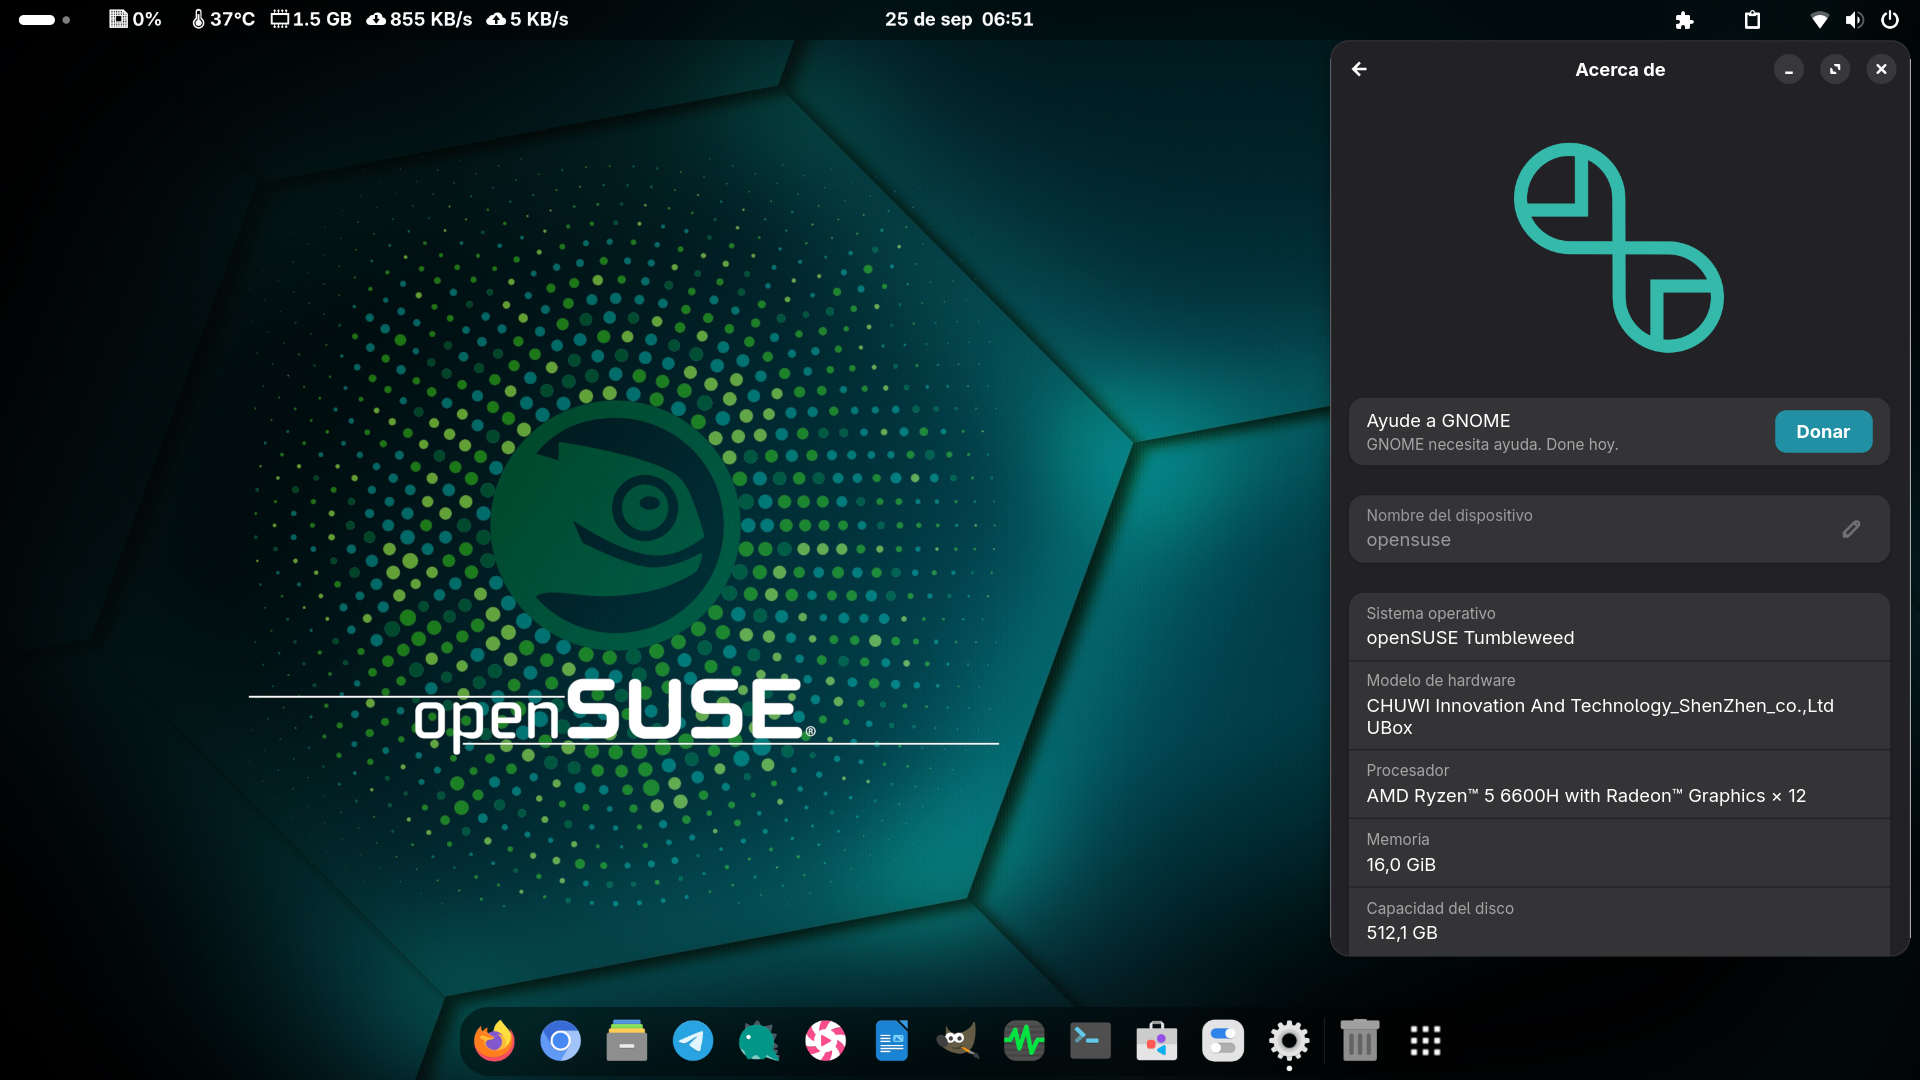Open the System Monitor dock icon

click(x=1024, y=1041)
